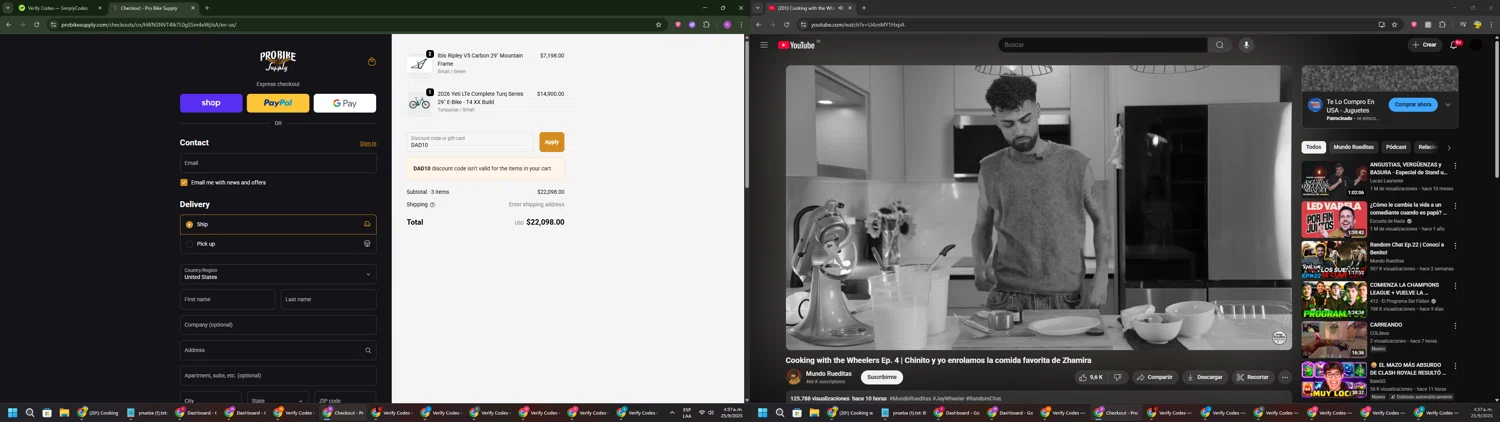Open the Crear create button
Image resolution: width=1500 pixels, height=422 pixels.
pos(1424,45)
